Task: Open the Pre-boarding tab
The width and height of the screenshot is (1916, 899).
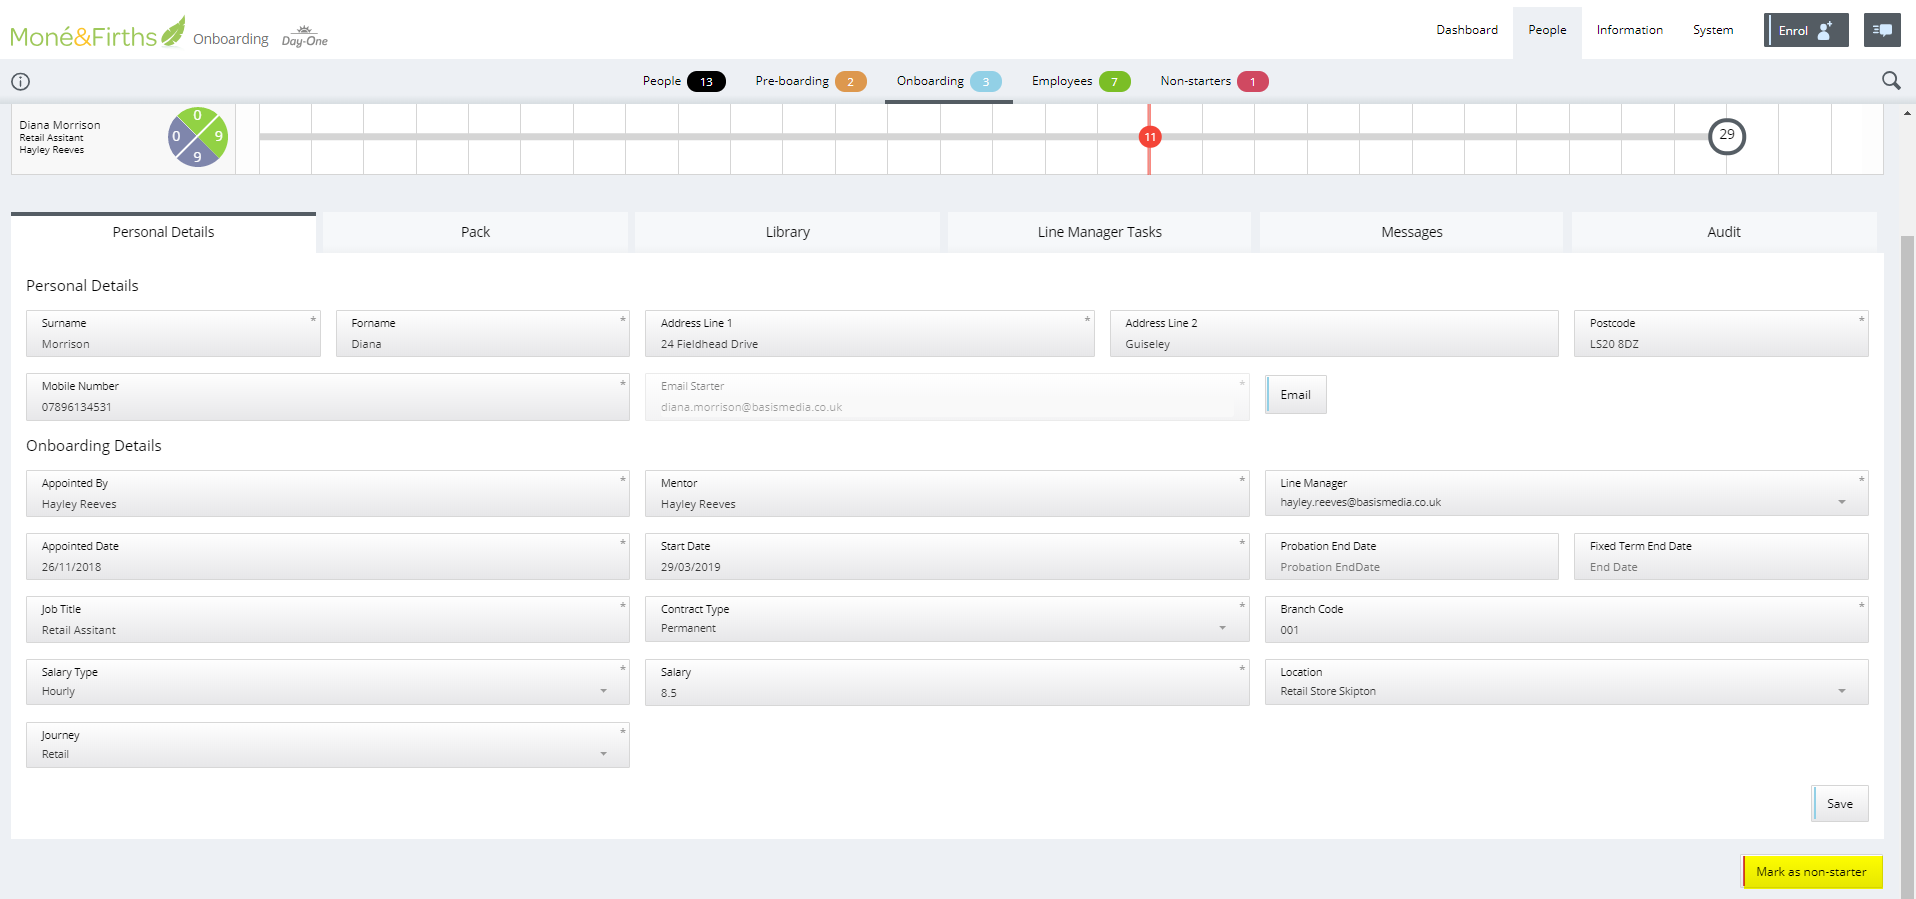Action: pos(809,81)
